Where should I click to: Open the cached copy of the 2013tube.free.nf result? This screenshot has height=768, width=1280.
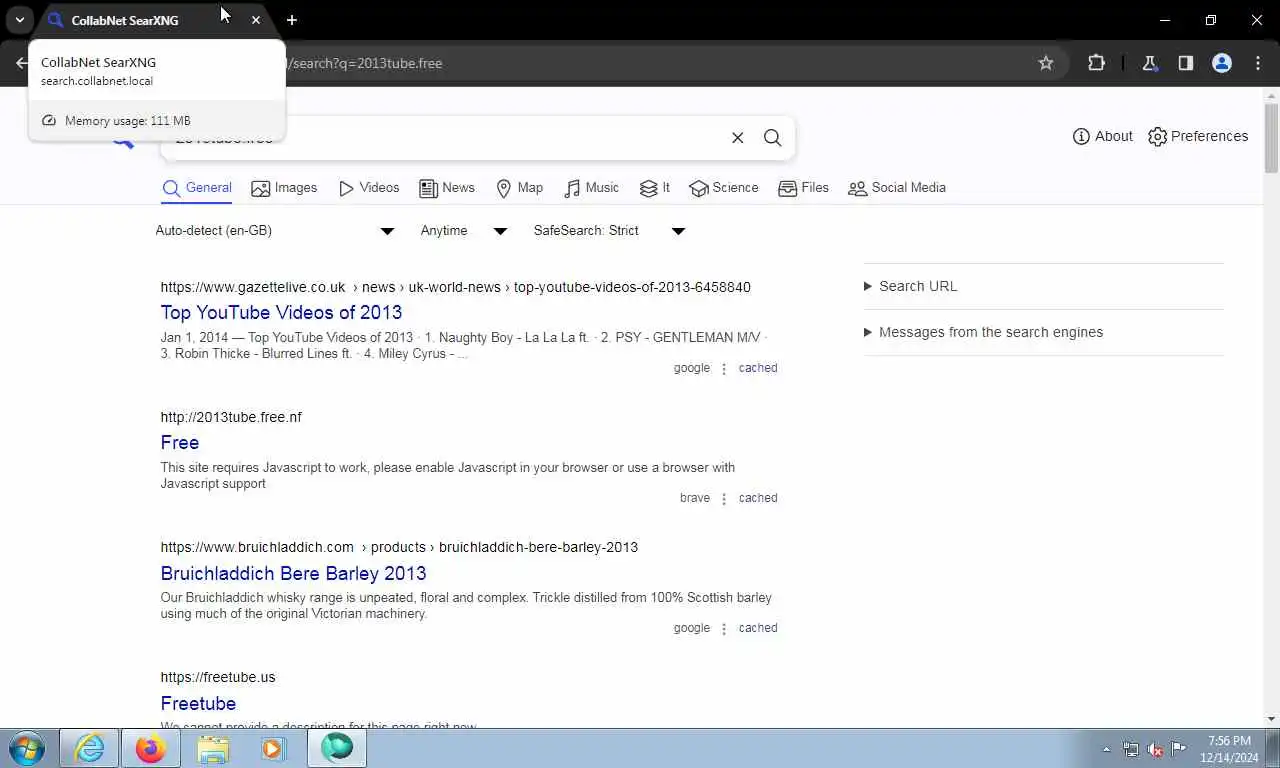pyautogui.click(x=758, y=498)
